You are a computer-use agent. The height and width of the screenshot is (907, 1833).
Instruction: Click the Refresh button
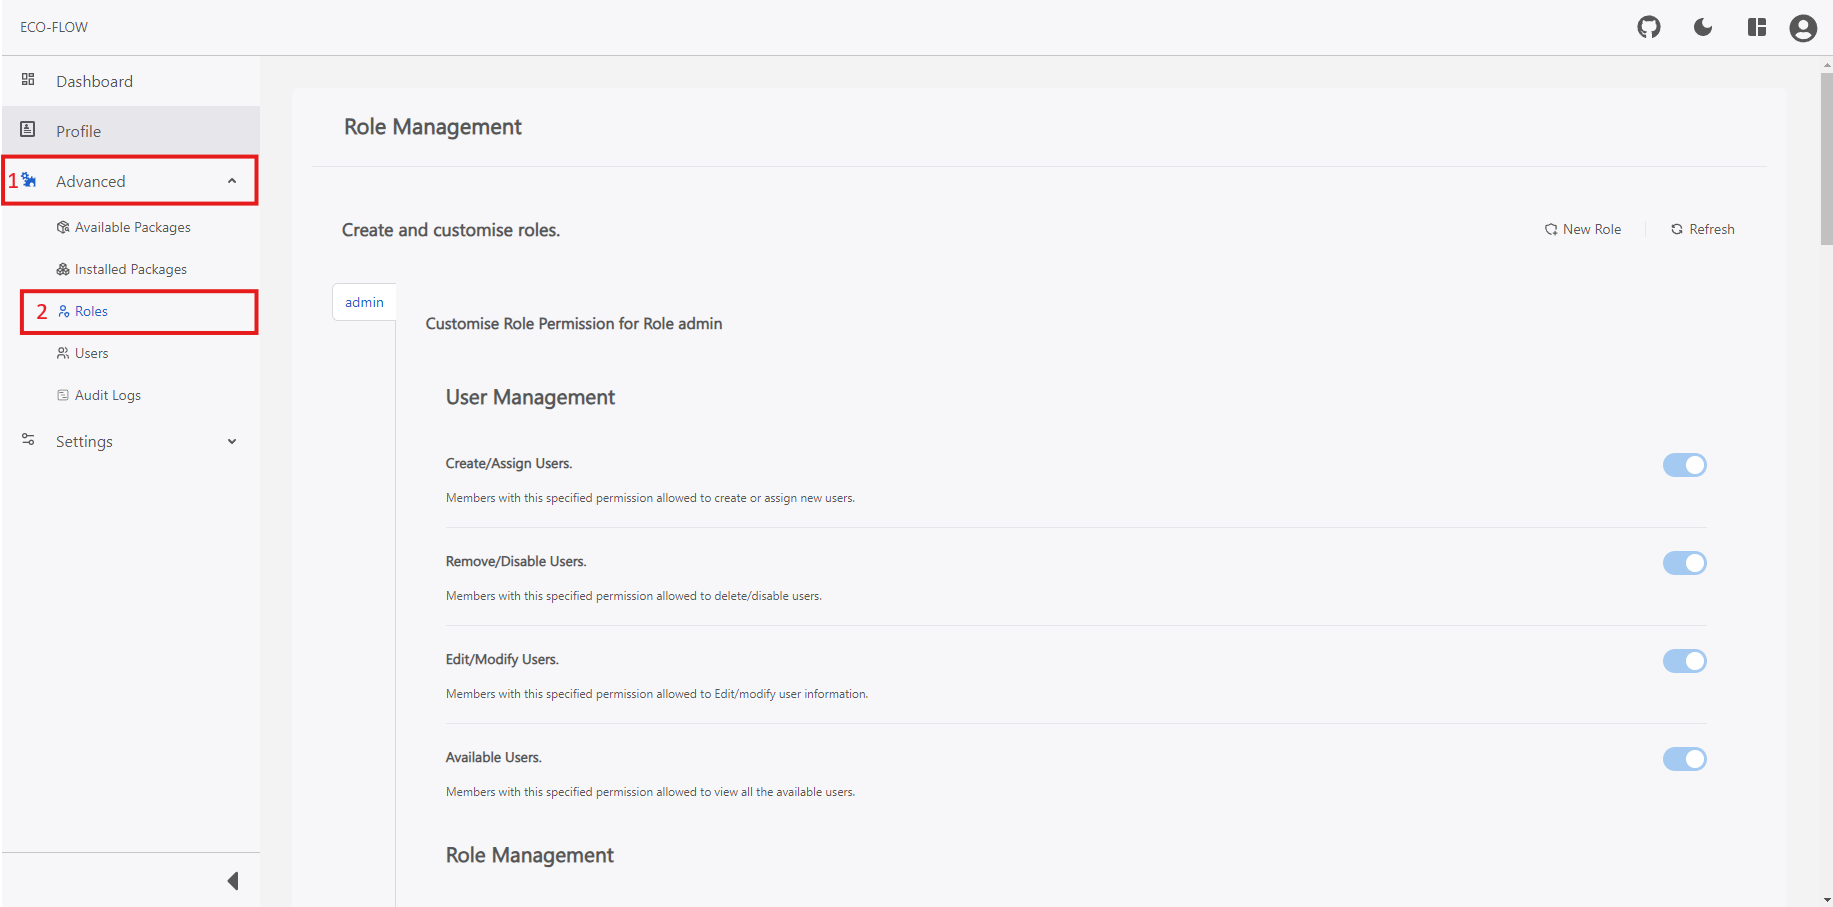(1703, 229)
